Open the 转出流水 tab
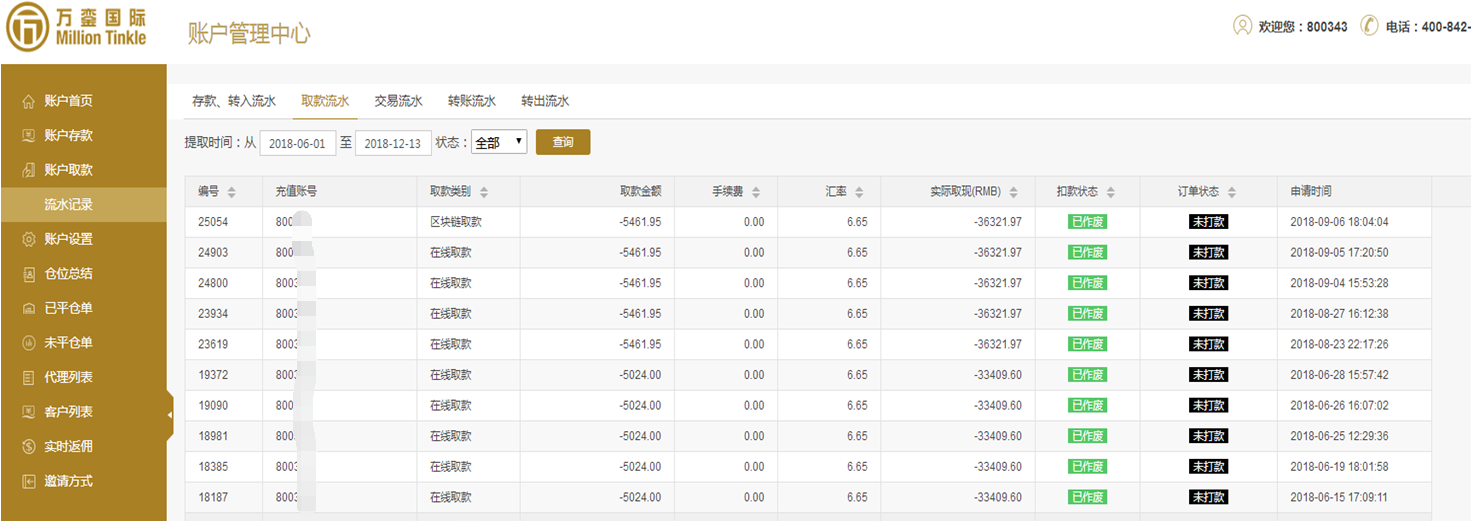The height and width of the screenshot is (522, 1472). pyautogui.click(x=545, y=101)
